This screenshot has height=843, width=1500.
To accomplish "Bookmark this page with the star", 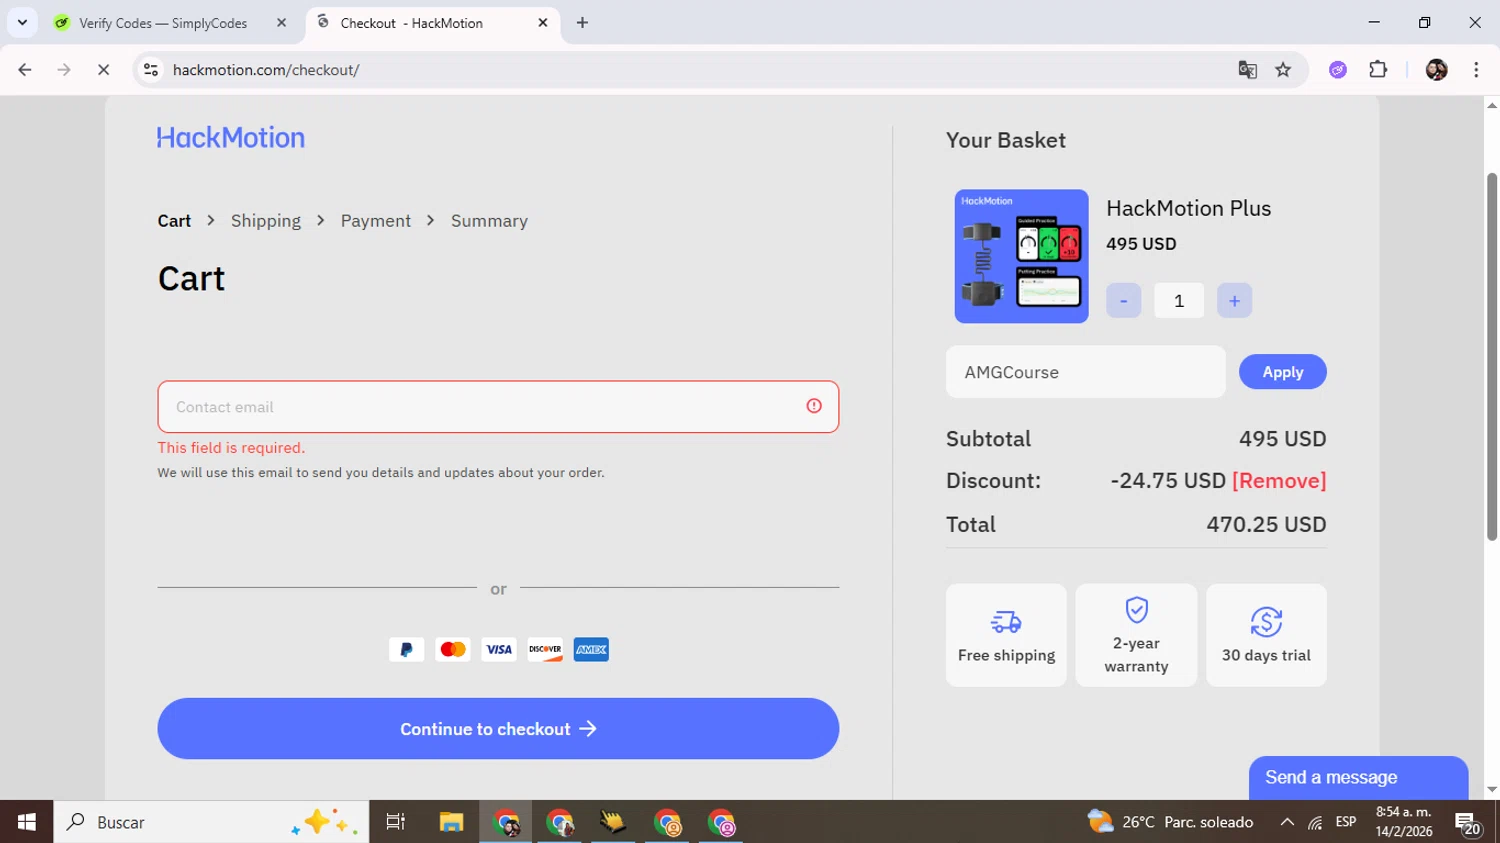I will (1283, 70).
